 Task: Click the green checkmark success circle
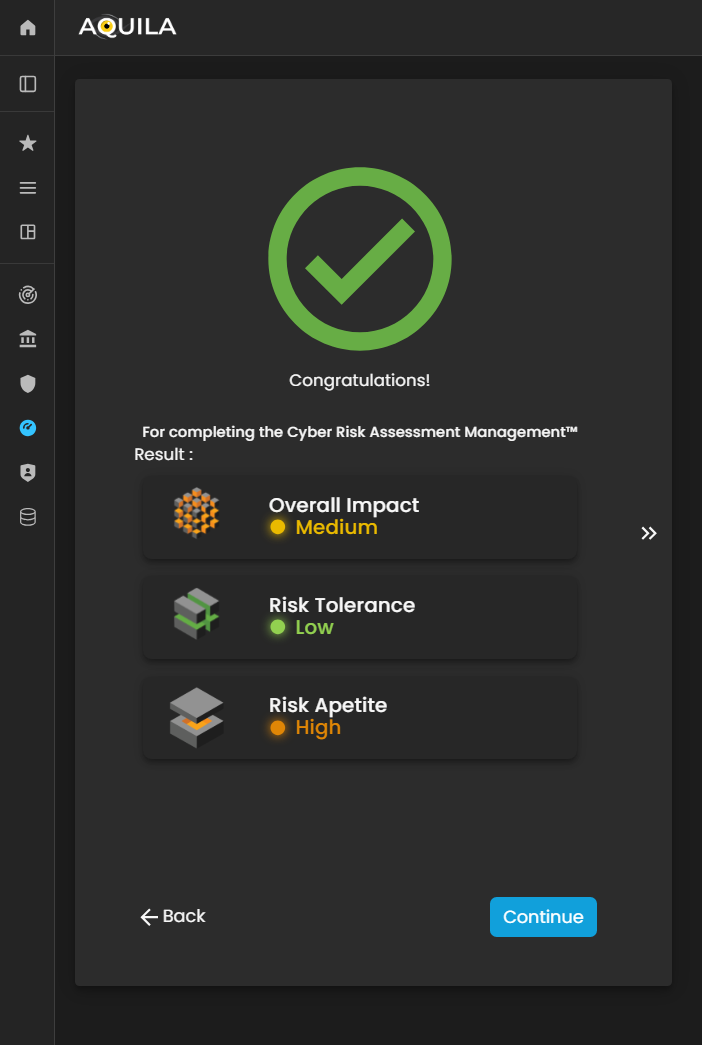[360, 259]
